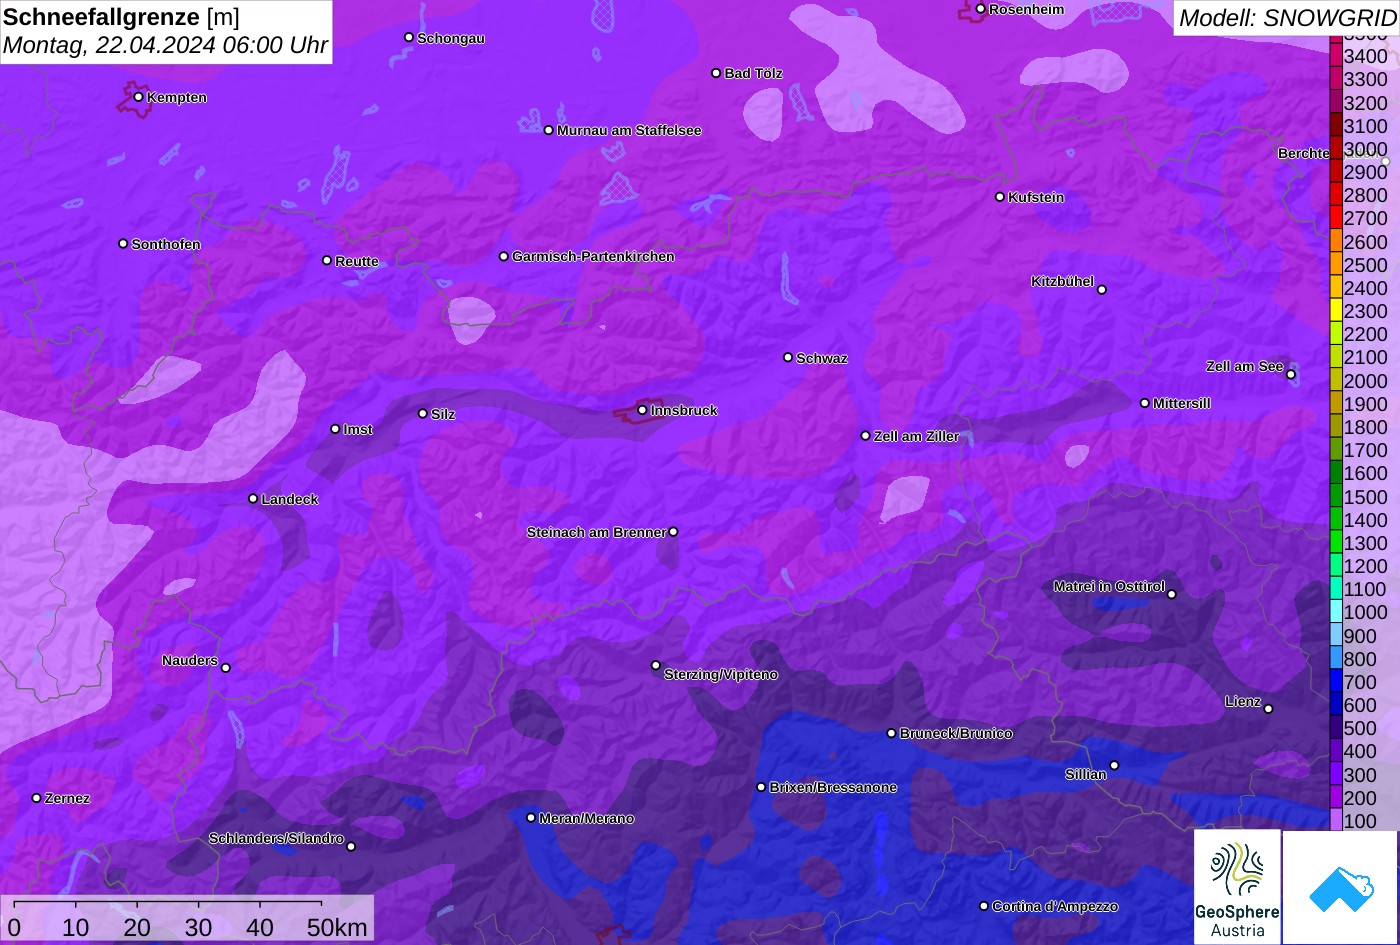Click the 700 blue legend swatch

tap(1336, 682)
